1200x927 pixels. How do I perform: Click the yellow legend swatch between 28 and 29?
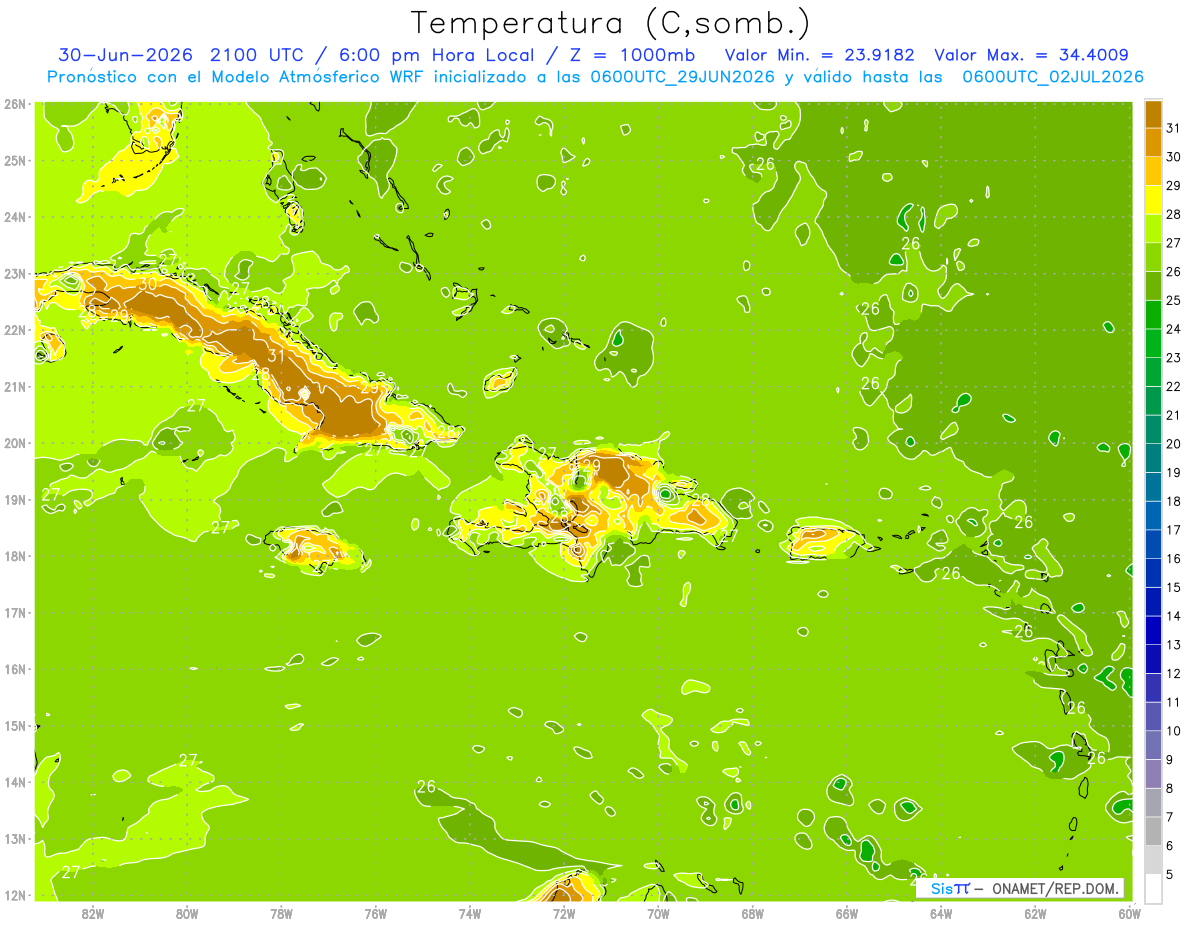[1153, 200]
